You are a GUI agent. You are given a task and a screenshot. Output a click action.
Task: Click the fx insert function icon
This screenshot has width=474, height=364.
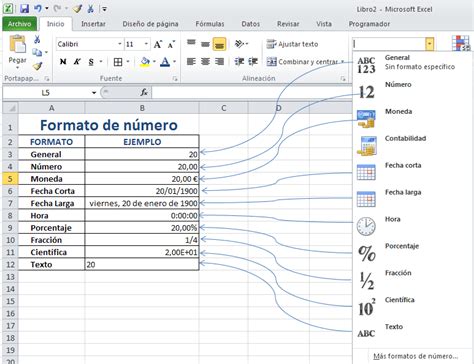(144, 92)
